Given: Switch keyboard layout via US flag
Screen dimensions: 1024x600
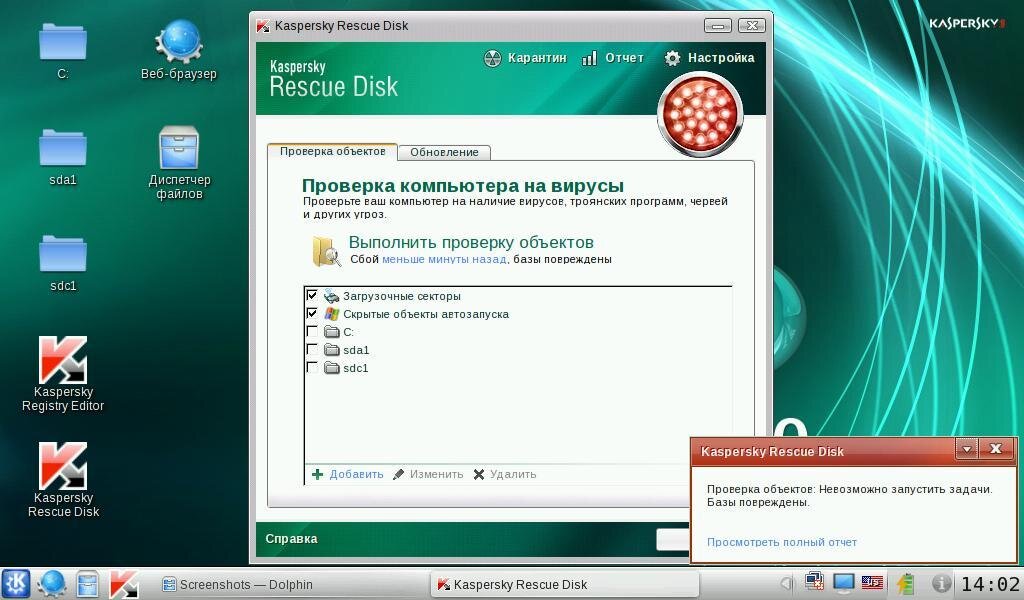Looking at the screenshot, I should point(872,582).
